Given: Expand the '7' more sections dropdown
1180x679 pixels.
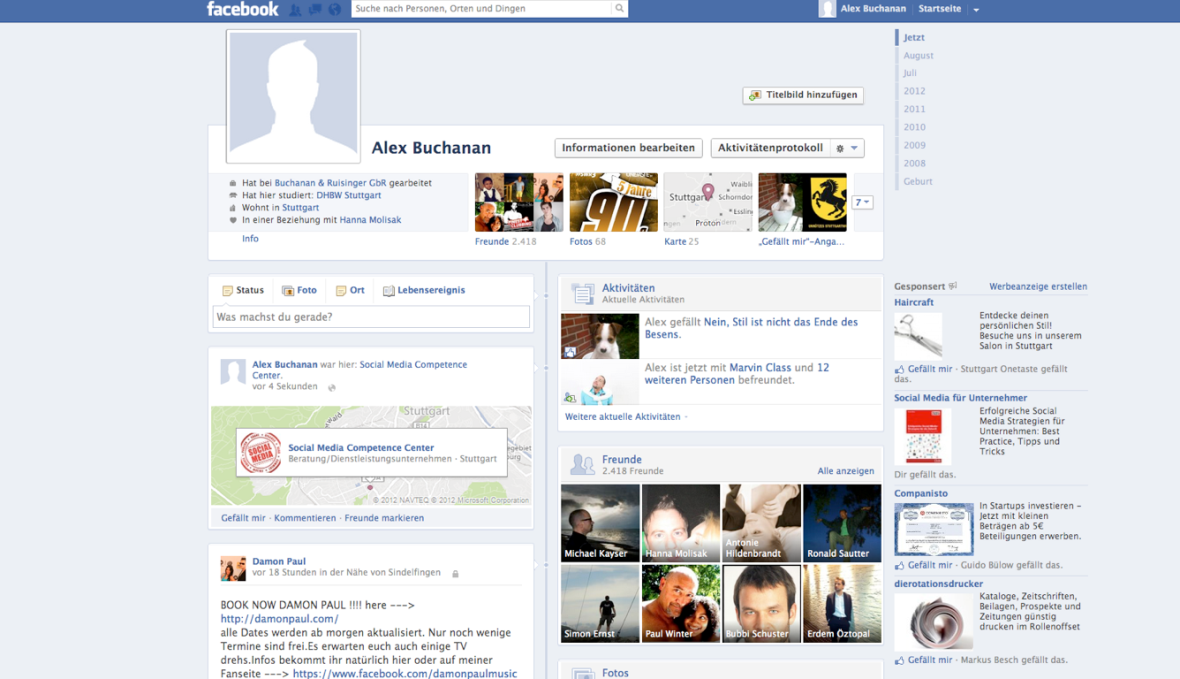Looking at the screenshot, I should (x=862, y=202).
